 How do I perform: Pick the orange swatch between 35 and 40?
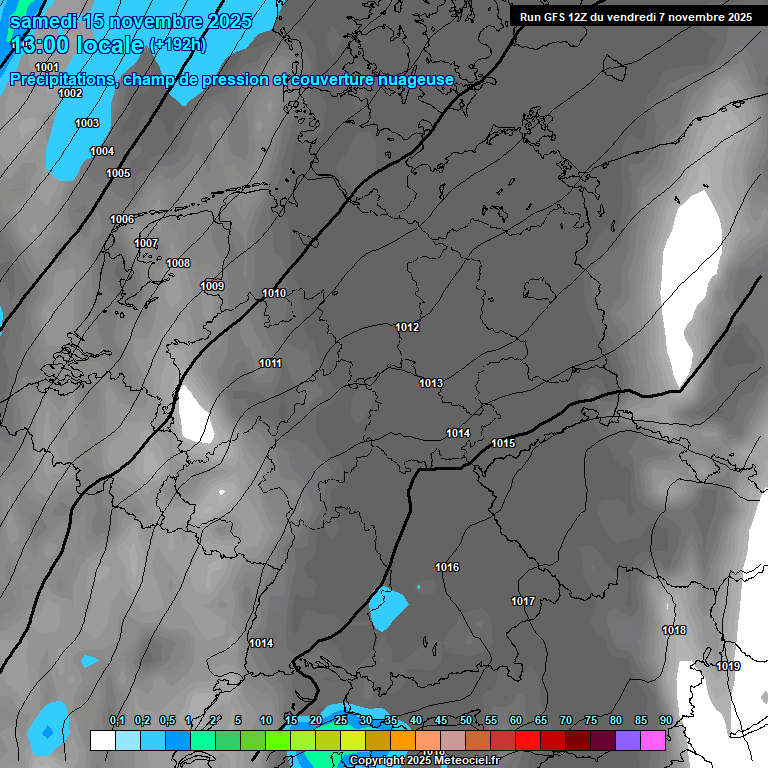(x=403, y=740)
